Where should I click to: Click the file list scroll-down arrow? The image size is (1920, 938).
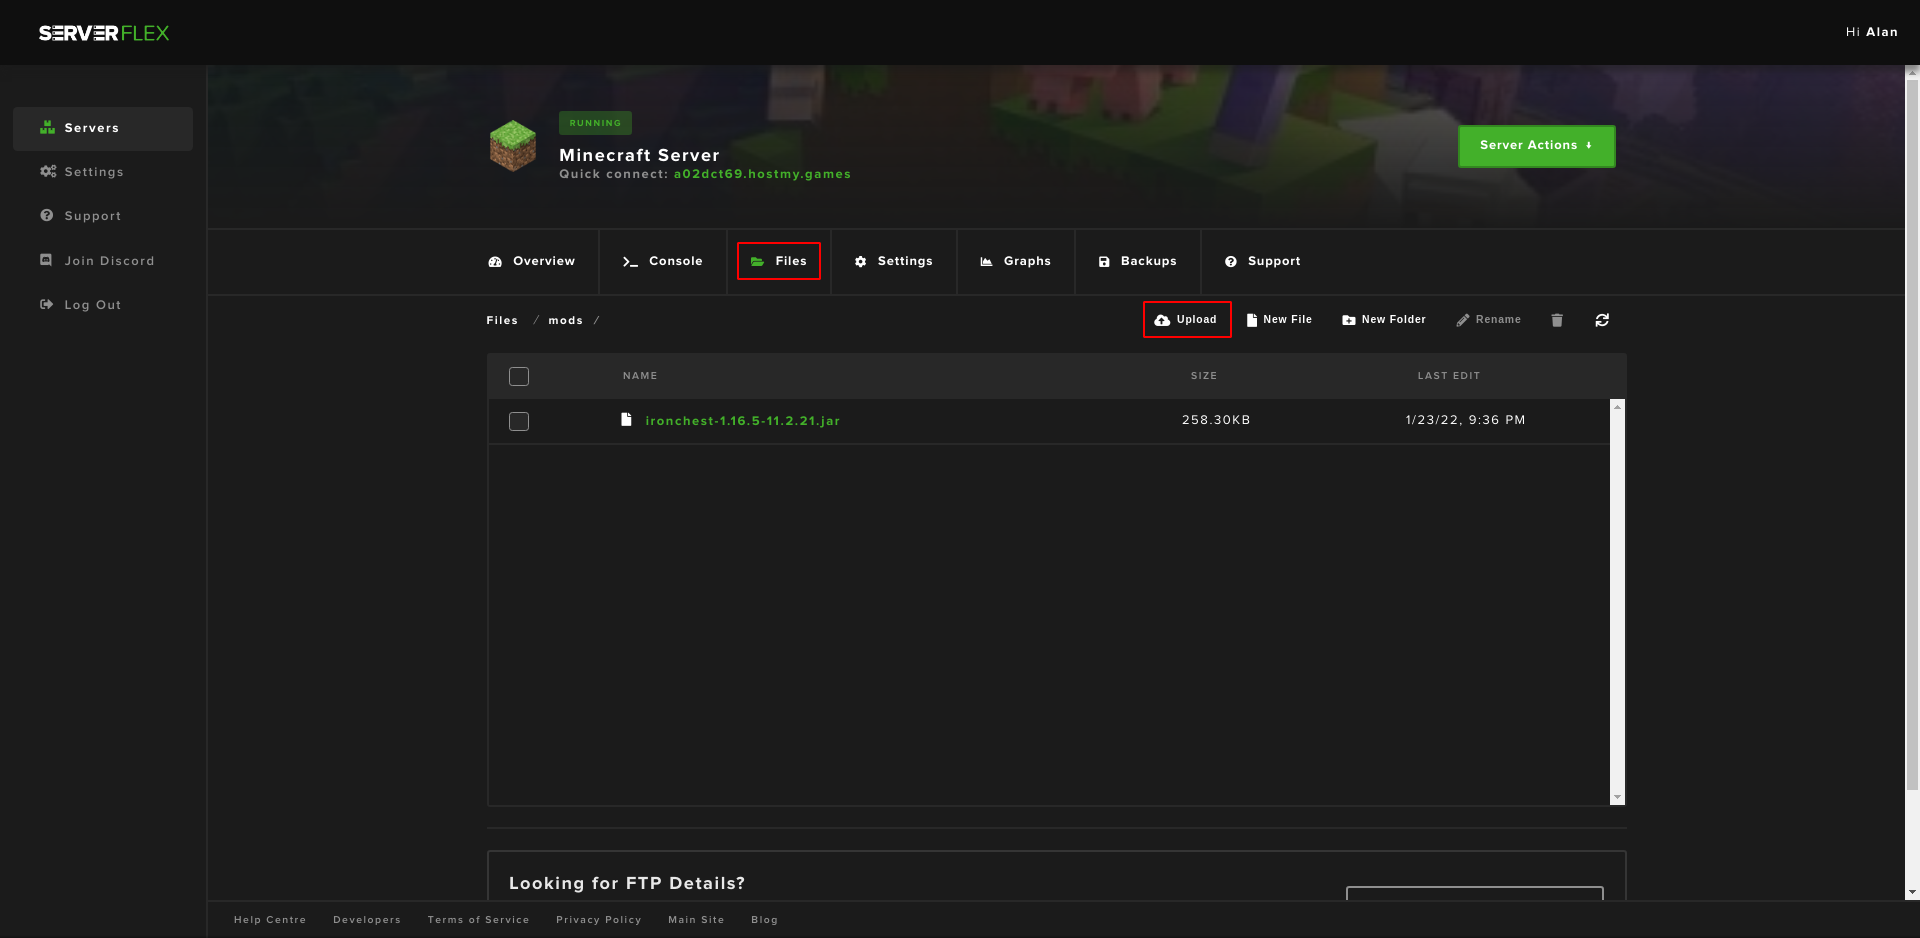click(1617, 798)
